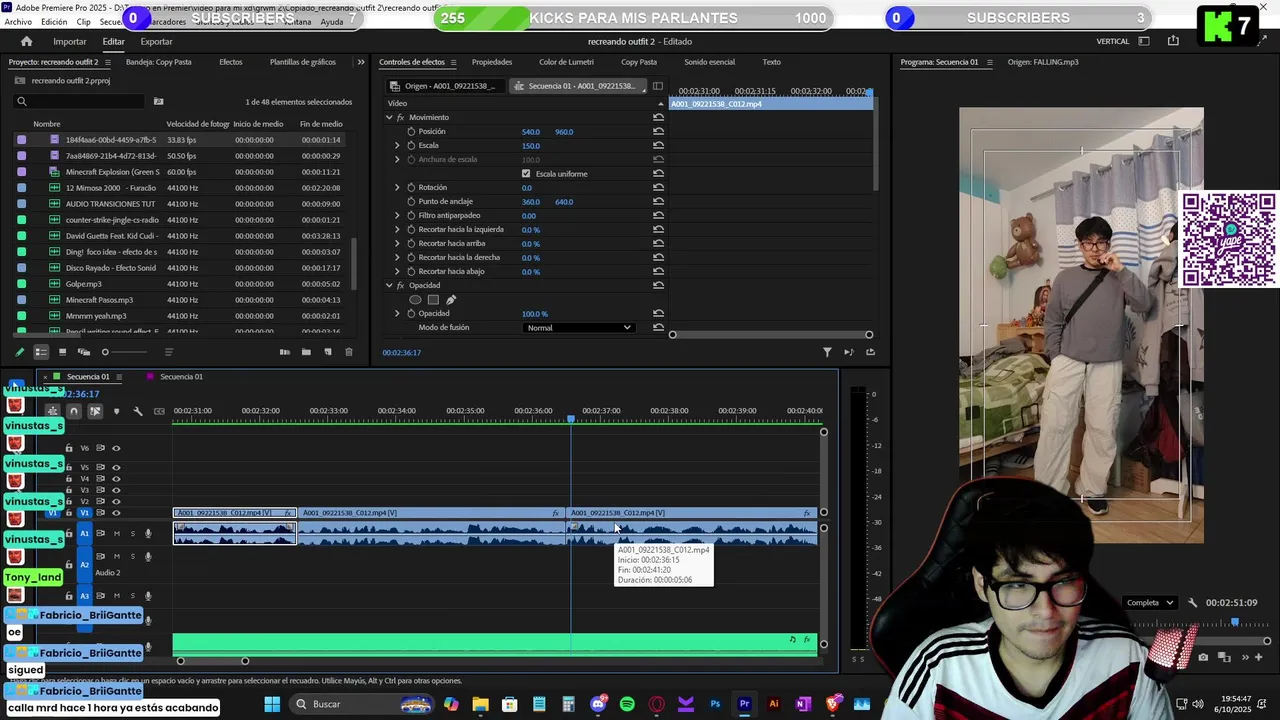Screen dimensions: 1280x720
Task: Open Photoshop from the taskbar
Action: [715, 704]
